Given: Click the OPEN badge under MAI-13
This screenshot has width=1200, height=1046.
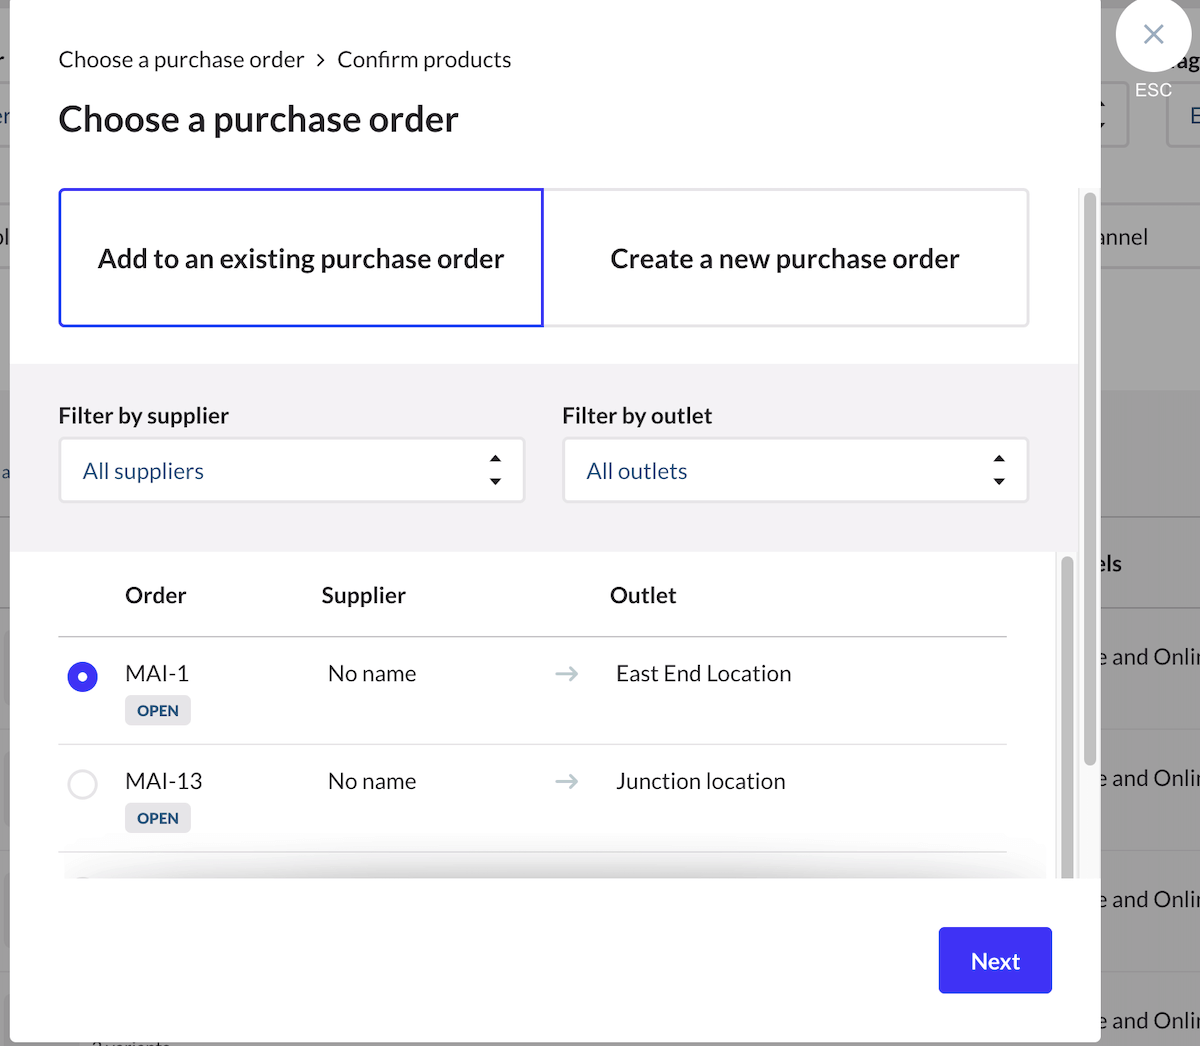Looking at the screenshot, I should (158, 818).
